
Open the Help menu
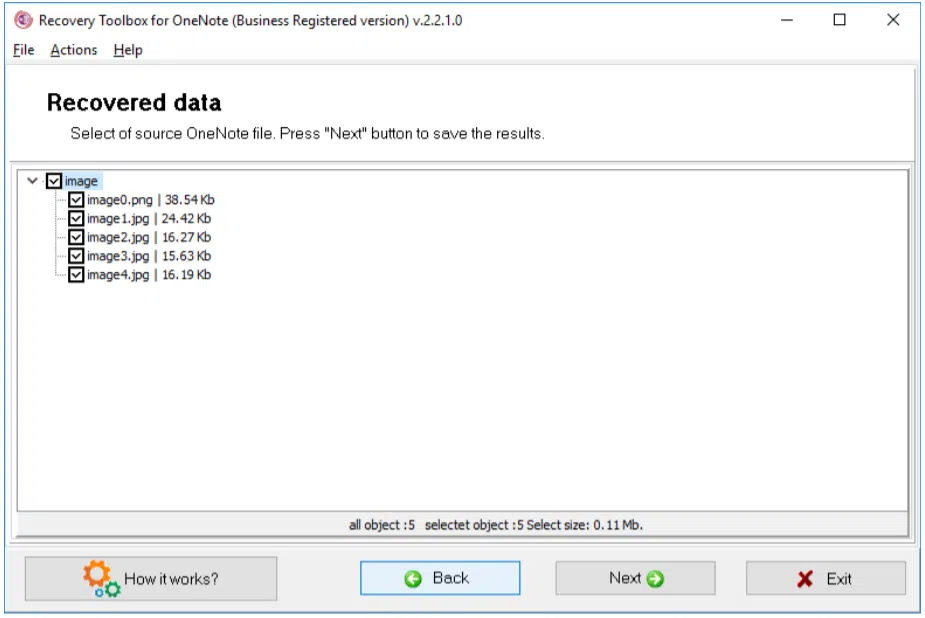click(128, 50)
